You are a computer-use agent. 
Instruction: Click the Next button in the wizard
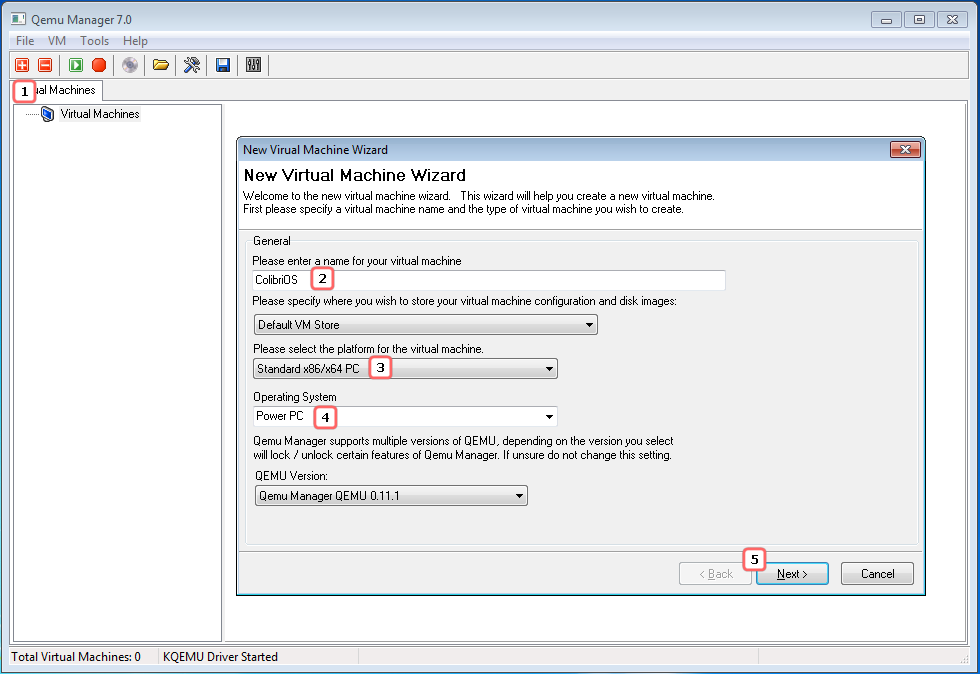(792, 574)
